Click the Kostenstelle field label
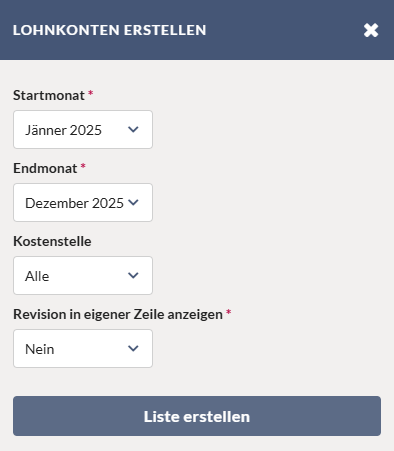394x451 pixels. pos(52,241)
